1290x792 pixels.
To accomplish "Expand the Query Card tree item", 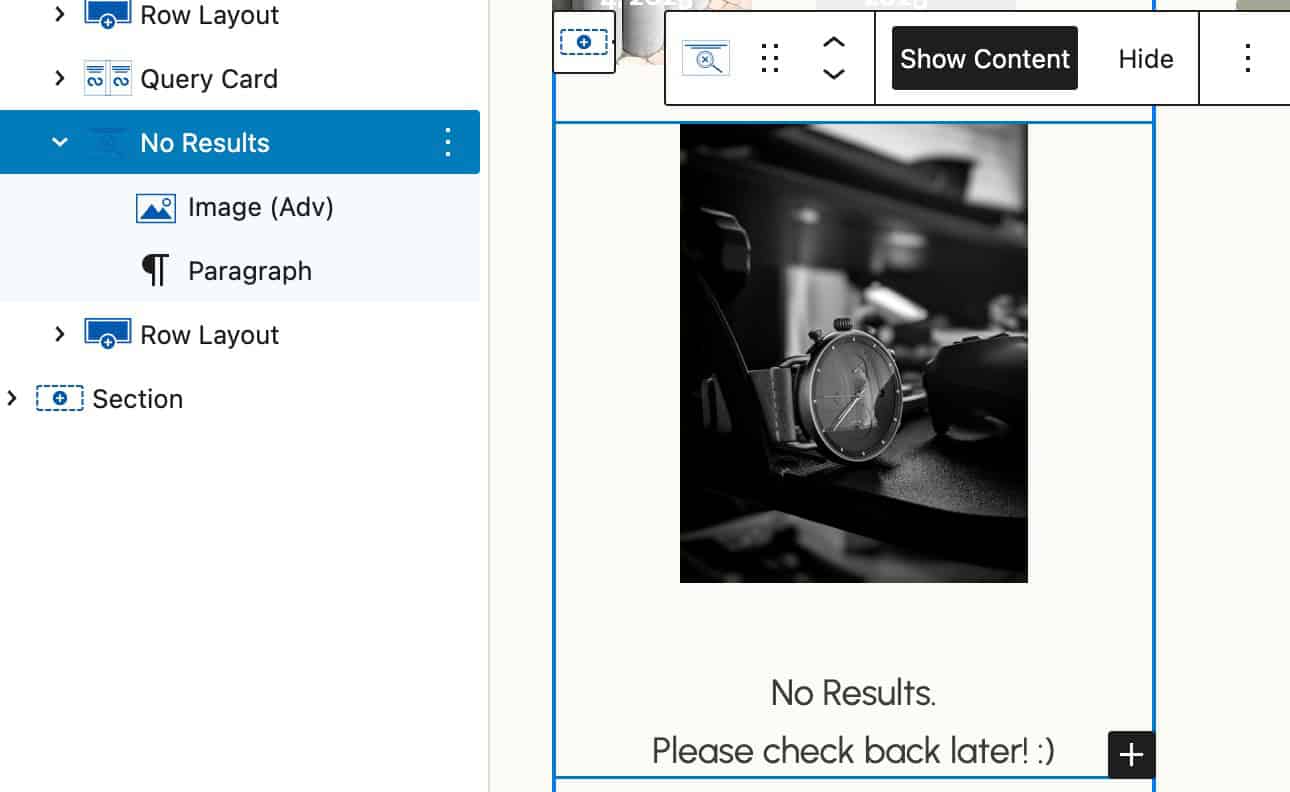I will pos(60,79).
